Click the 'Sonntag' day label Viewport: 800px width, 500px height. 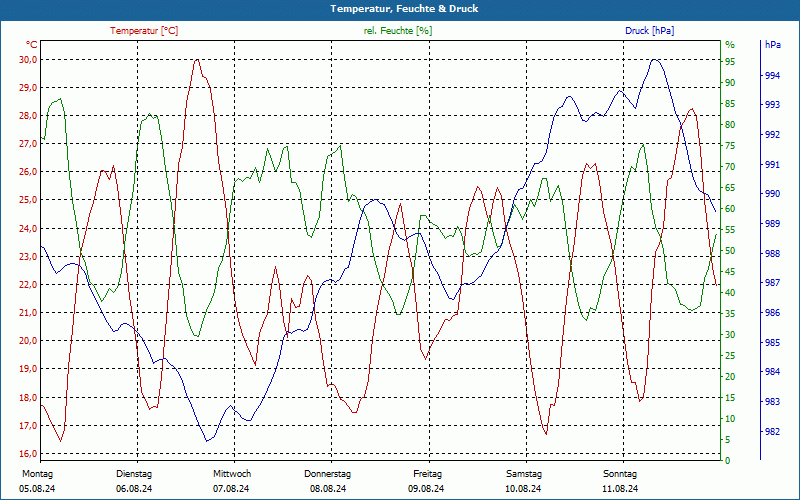(x=620, y=474)
